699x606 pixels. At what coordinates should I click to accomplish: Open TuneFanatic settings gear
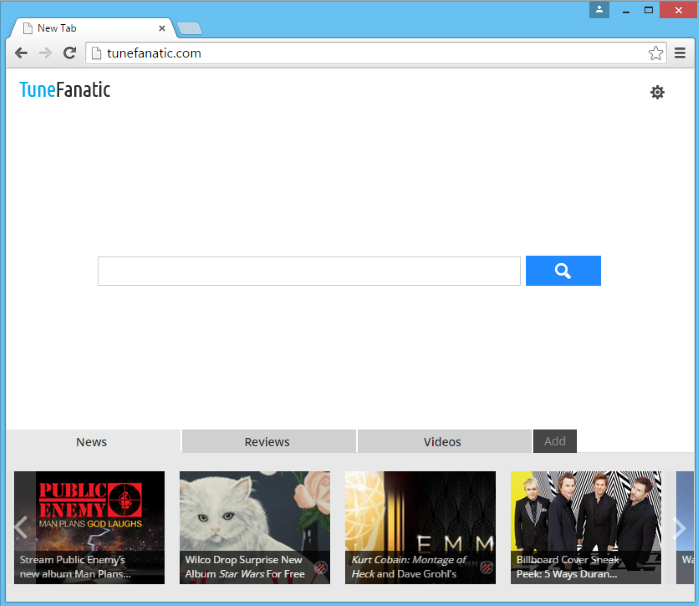click(x=657, y=92)
